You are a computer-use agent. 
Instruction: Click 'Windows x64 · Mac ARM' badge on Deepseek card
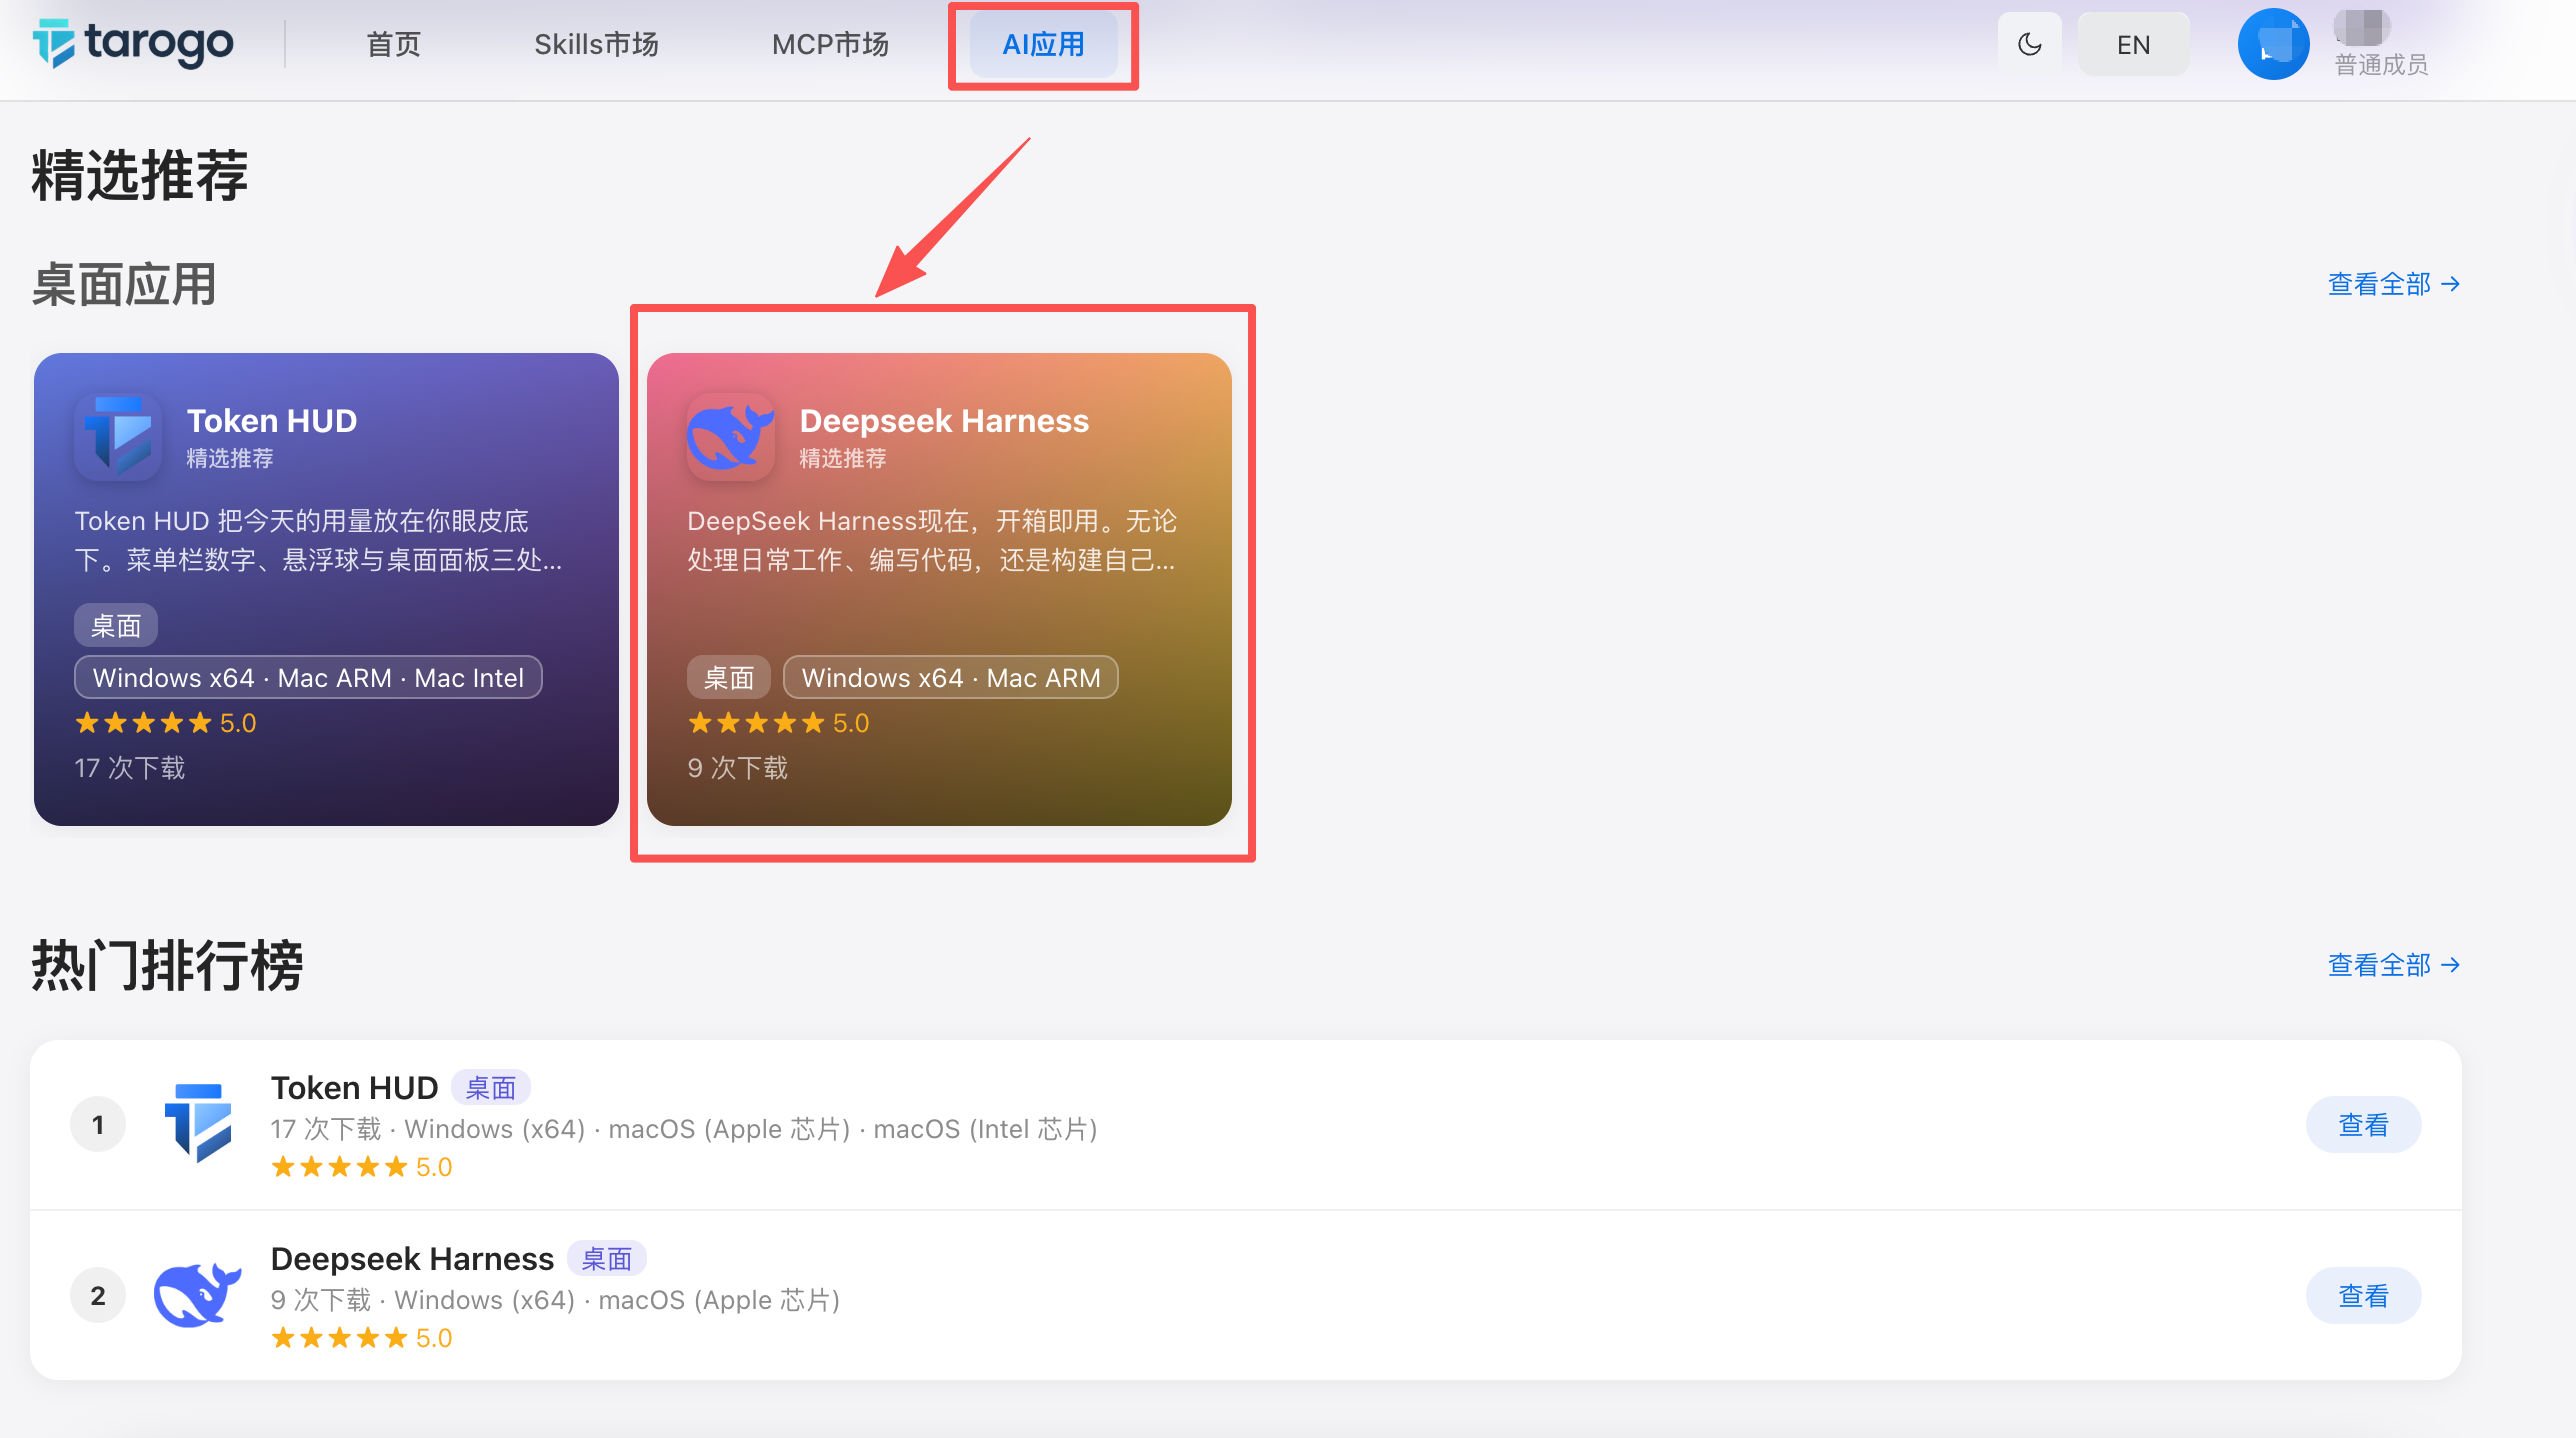[x=951, y=678]
